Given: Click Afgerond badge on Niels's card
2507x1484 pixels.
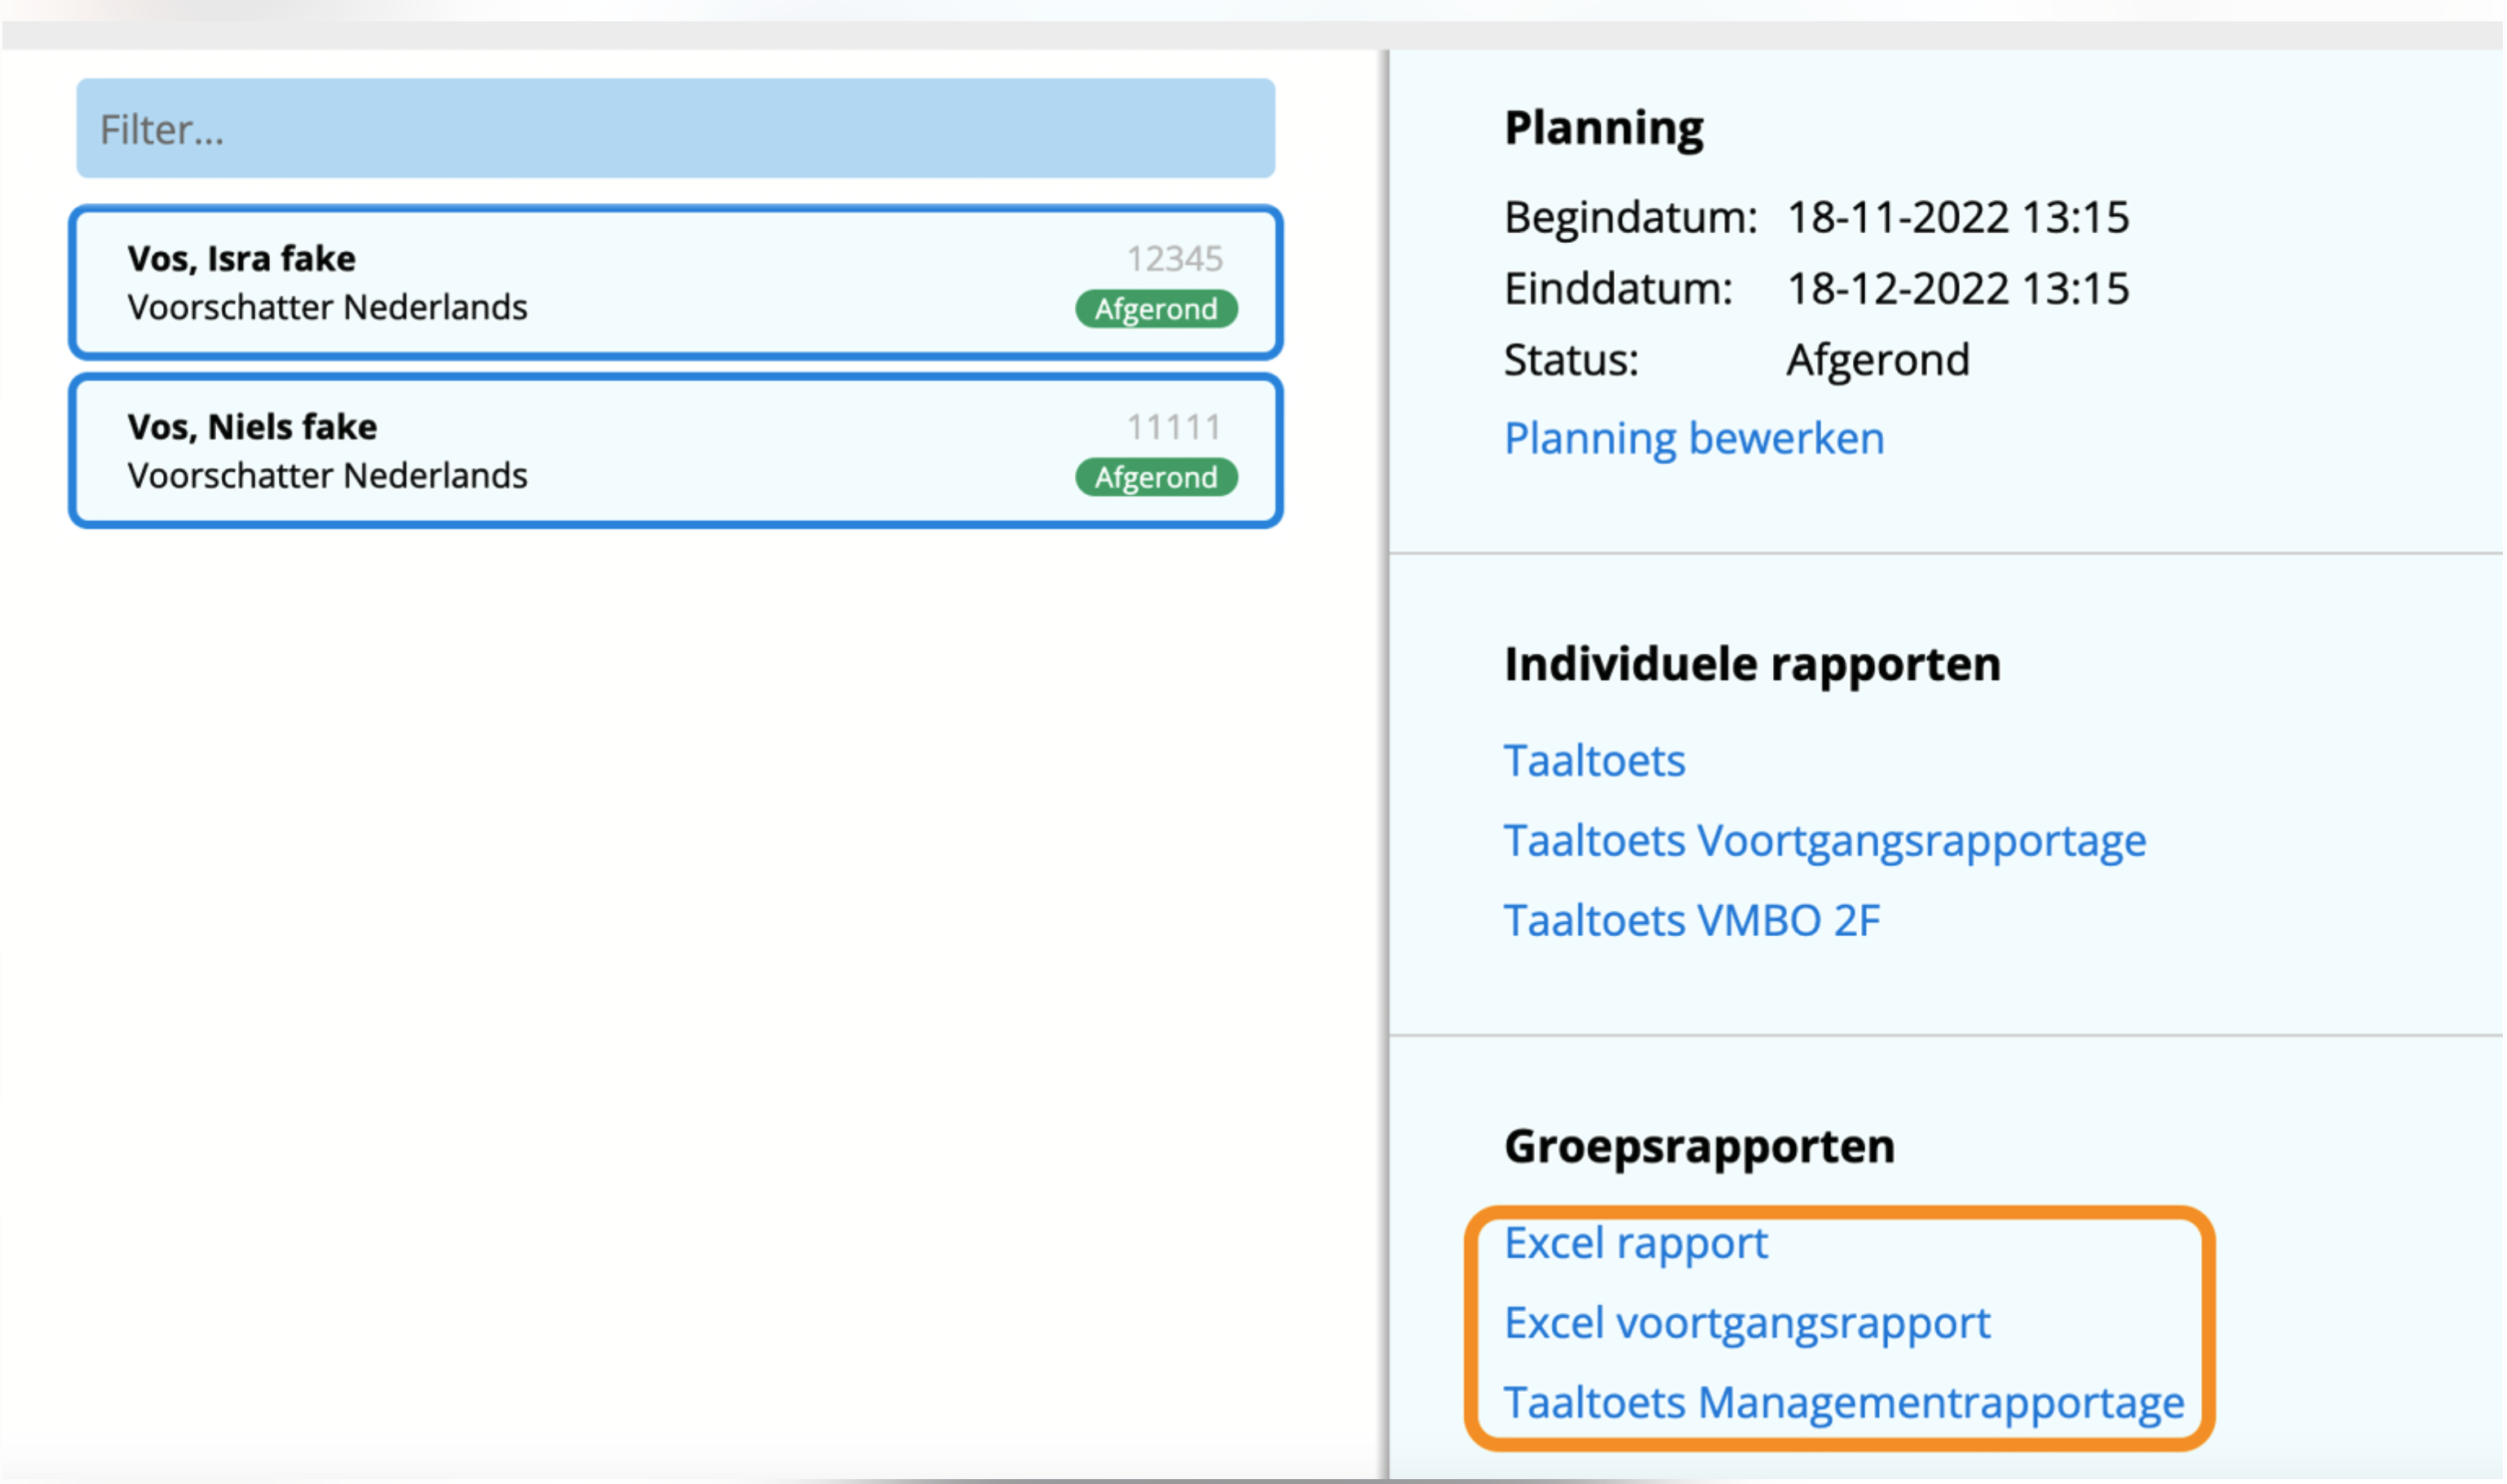Looking at the screenshot, I should click(x=1155, y=477).
